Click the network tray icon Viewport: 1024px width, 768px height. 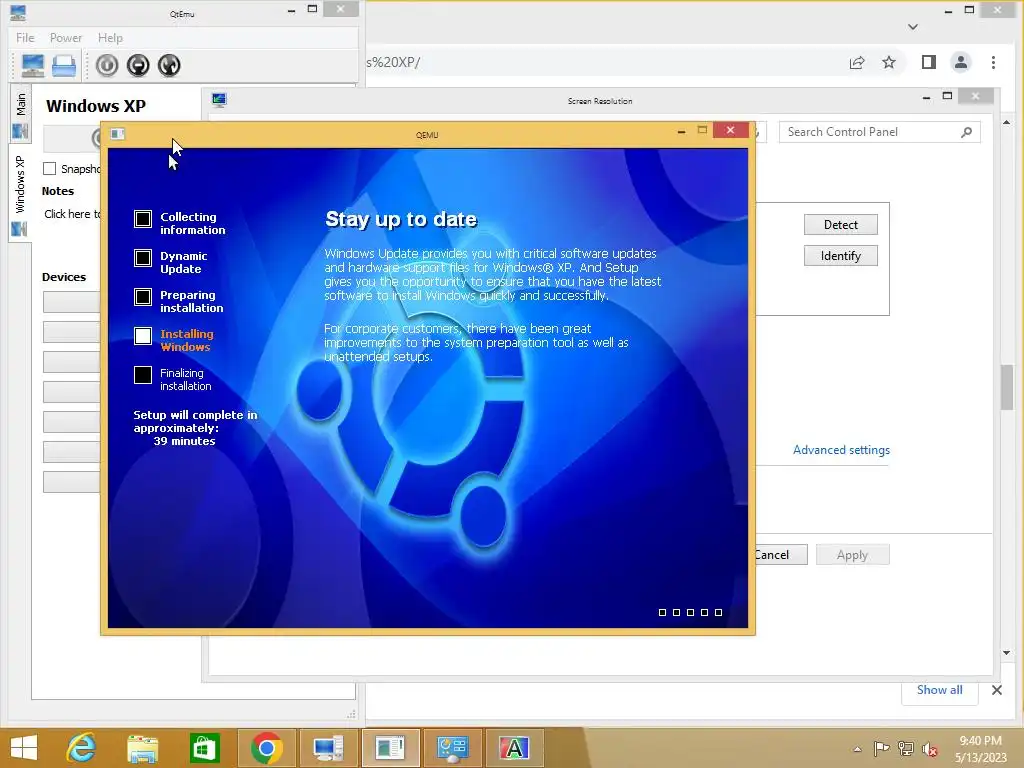click(x=905, y=748)
